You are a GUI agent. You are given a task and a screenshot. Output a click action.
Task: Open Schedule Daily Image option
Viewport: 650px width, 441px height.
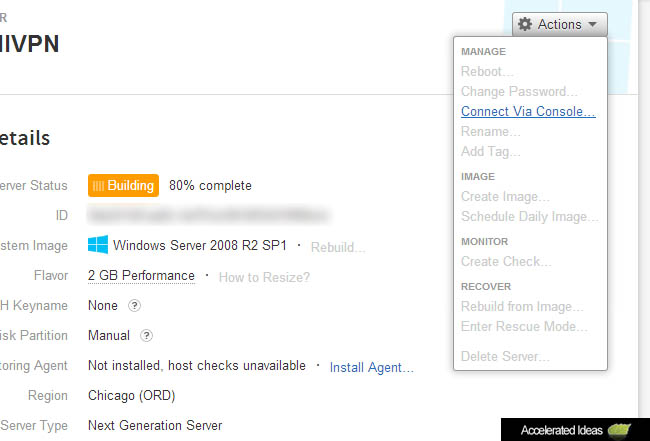530,217
